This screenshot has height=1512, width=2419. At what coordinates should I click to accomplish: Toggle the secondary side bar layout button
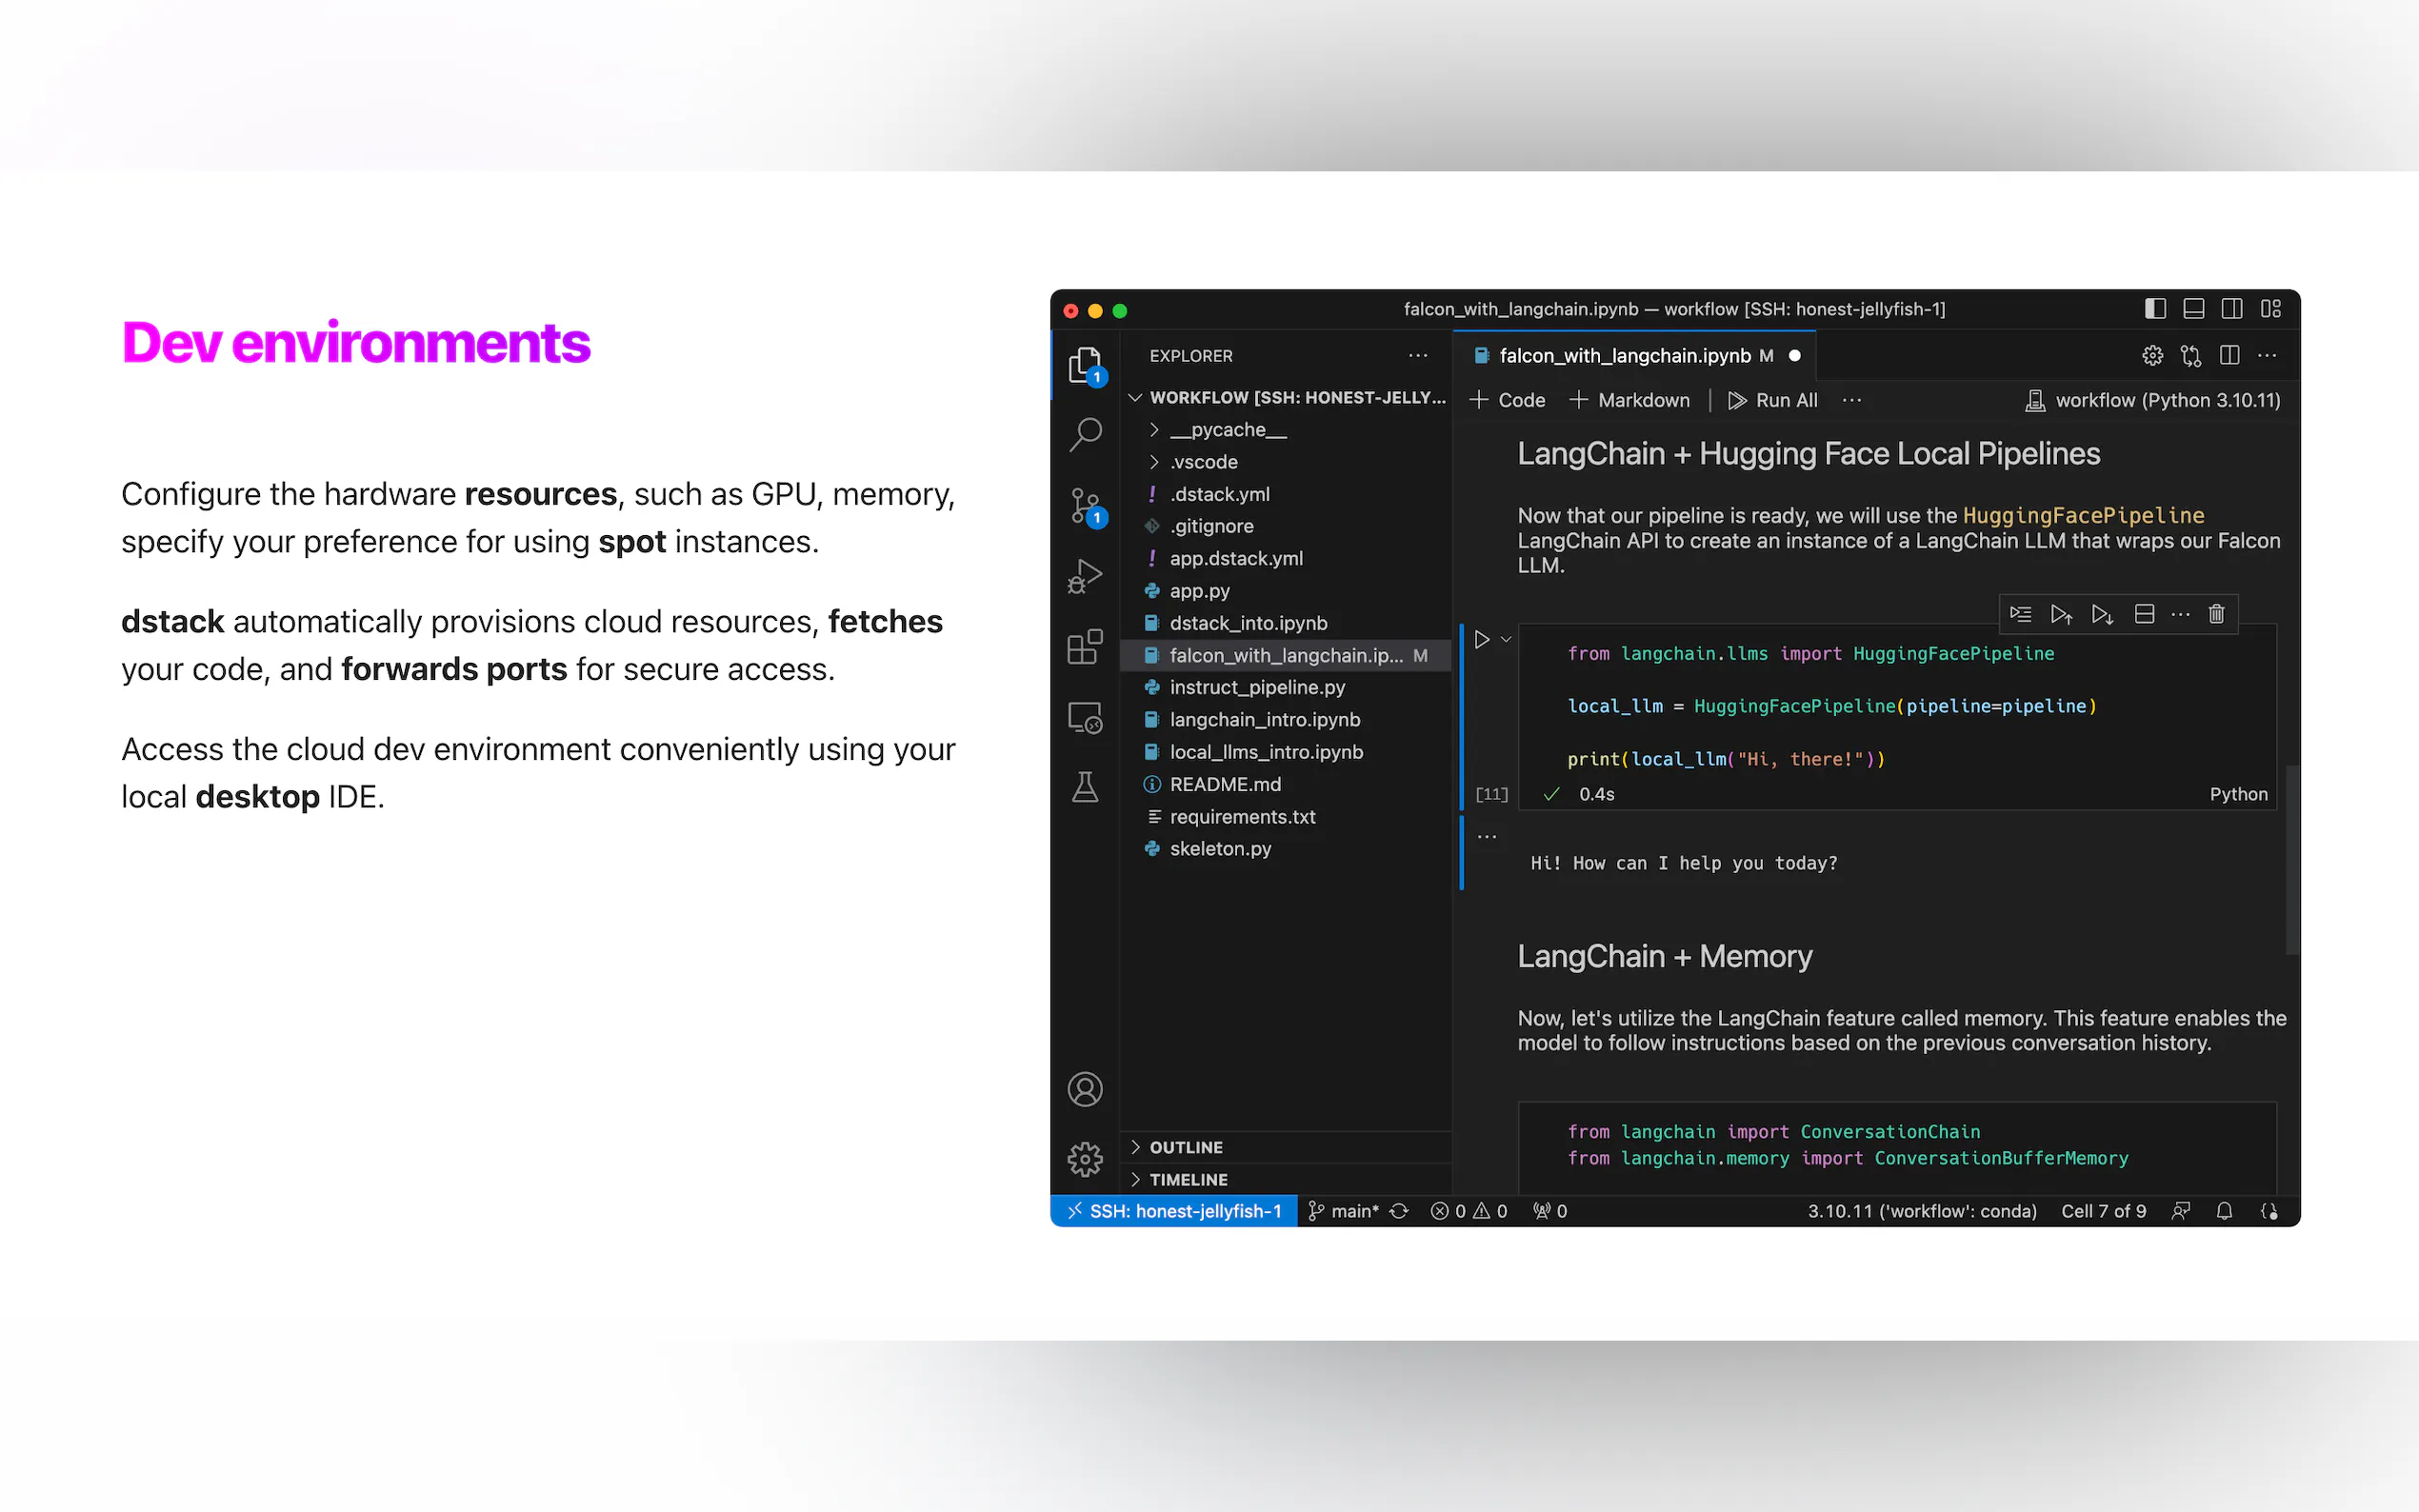(x=2231, y=309)
